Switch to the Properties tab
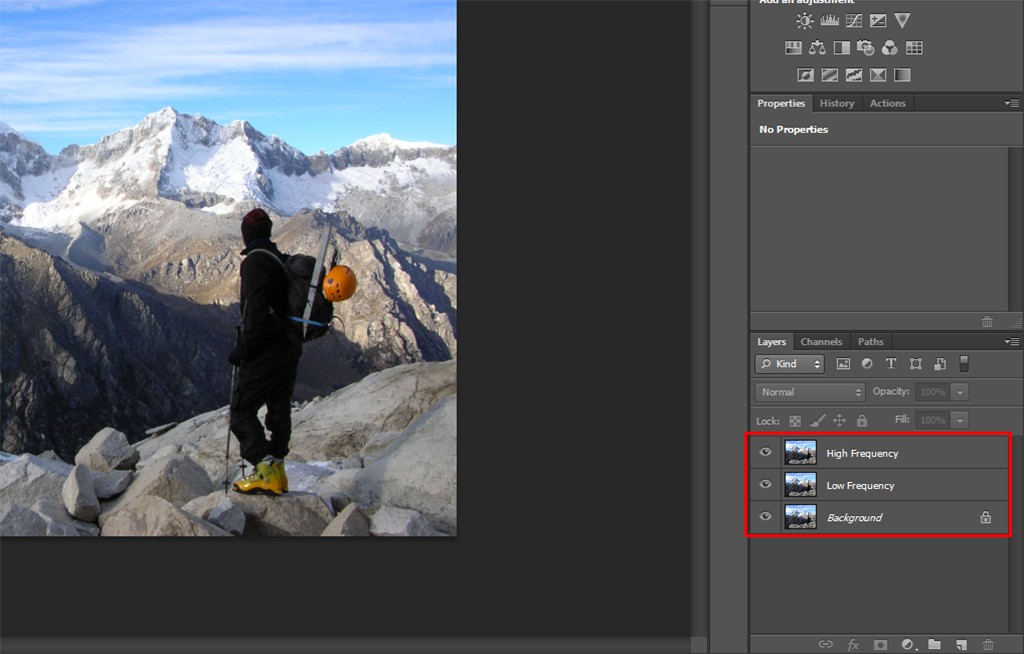 tap(781, 103)
